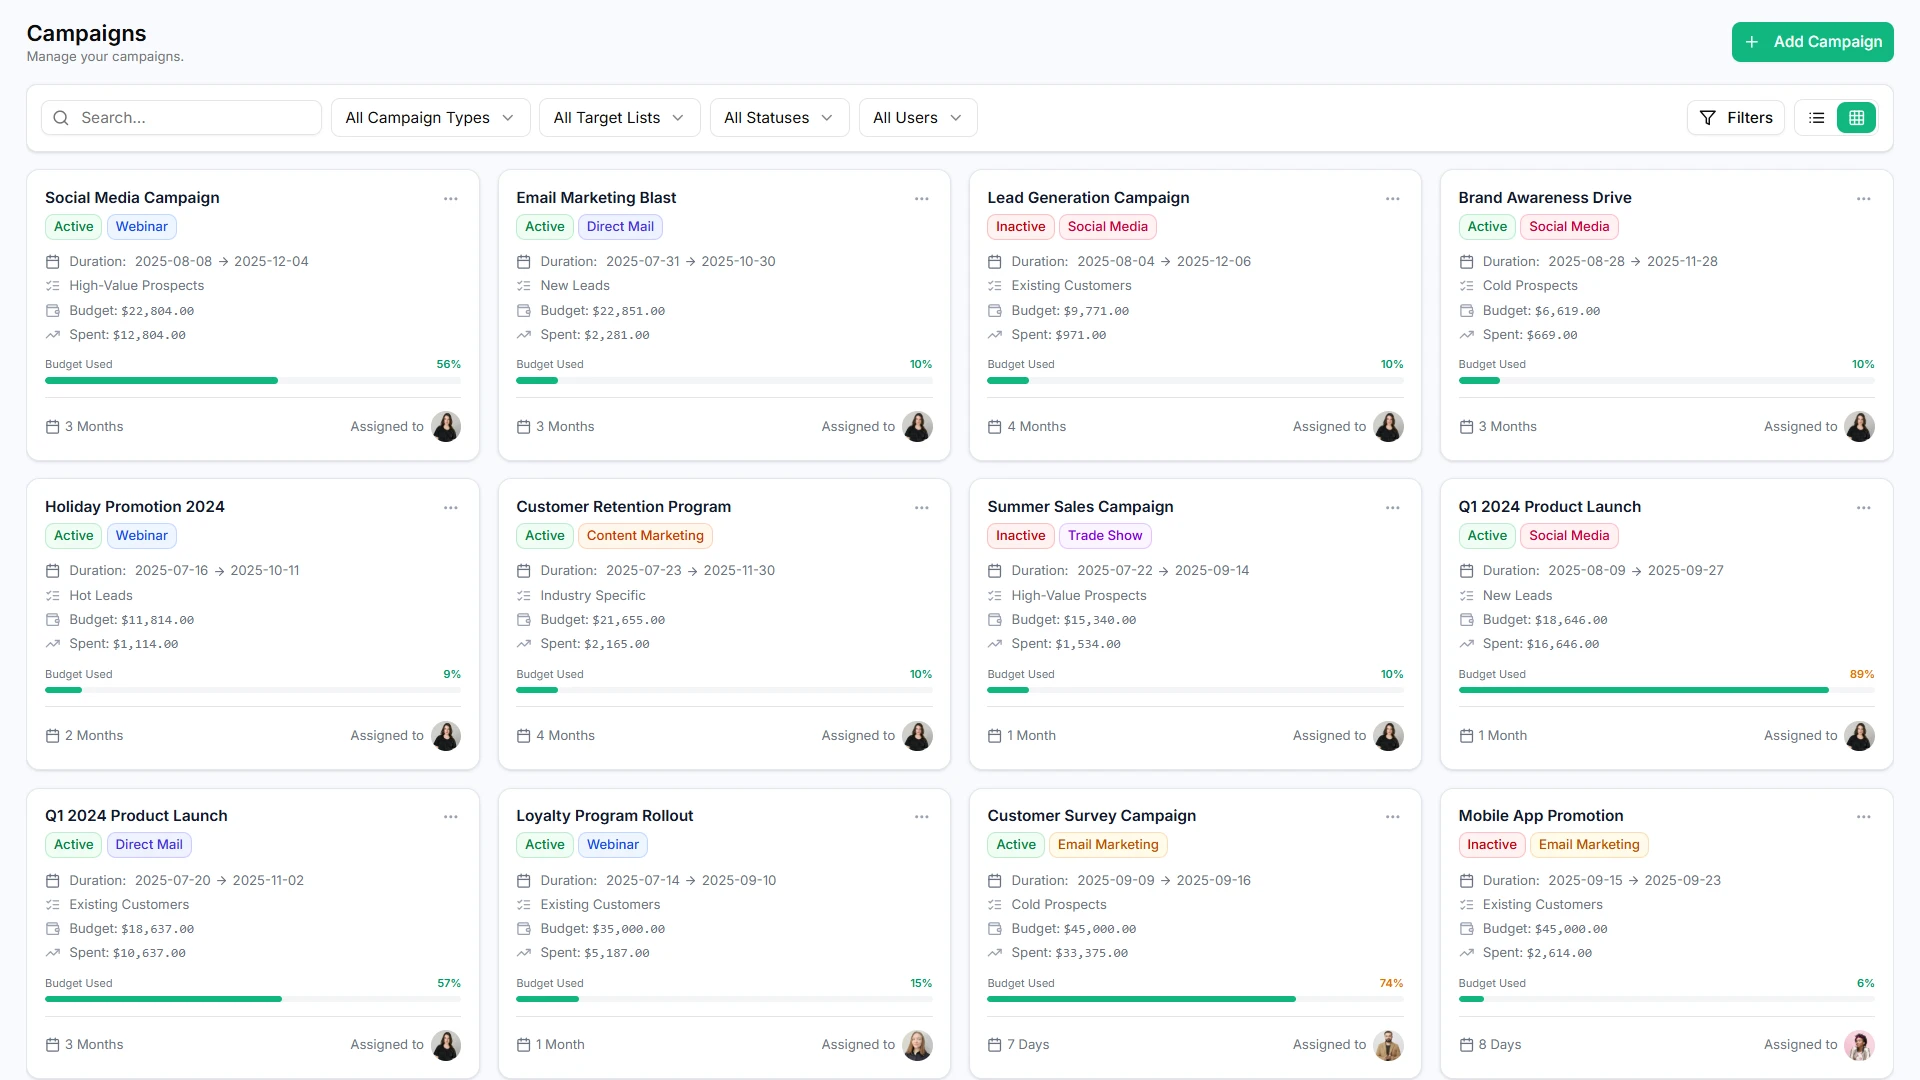
Task: Click calendar icon next to 7 Days
Action: (994, 1045)
